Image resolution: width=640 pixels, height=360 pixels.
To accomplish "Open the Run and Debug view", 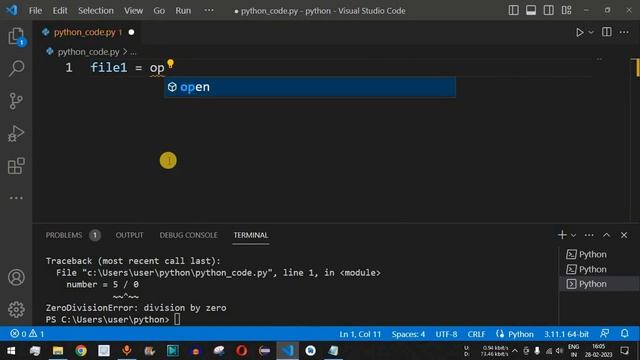I will click(16, 133).
